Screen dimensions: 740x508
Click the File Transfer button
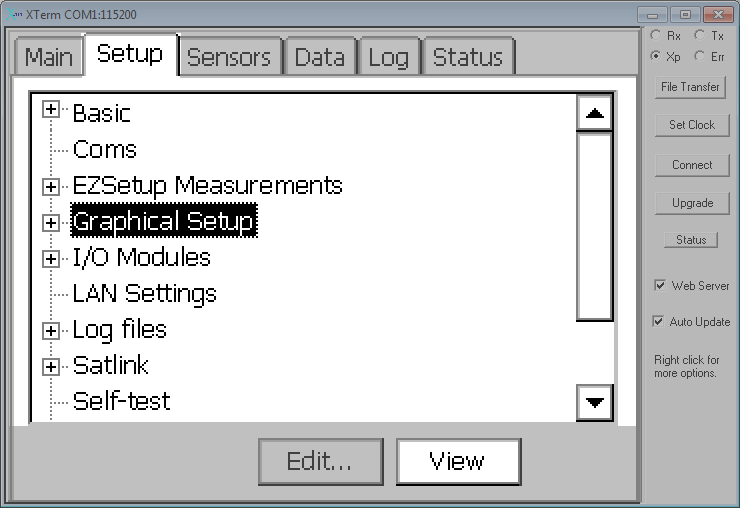coord(690,87)
